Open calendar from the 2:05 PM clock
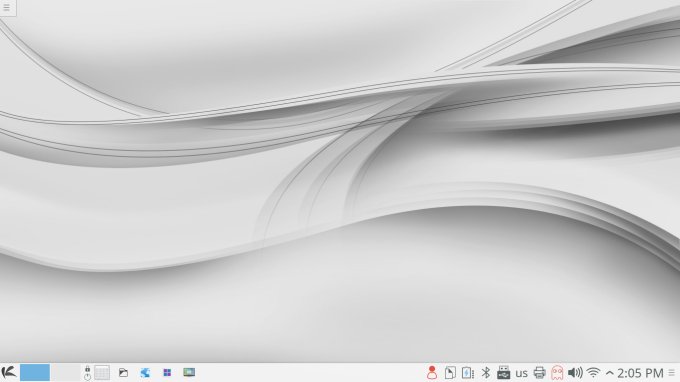The height and width of the screenshot is (382, 680). 640,373
